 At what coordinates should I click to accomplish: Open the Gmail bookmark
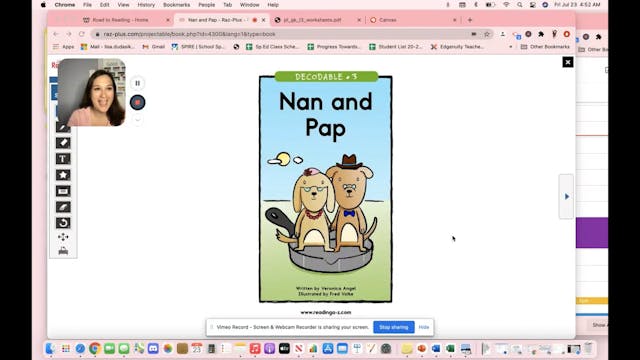pos(153,47)
